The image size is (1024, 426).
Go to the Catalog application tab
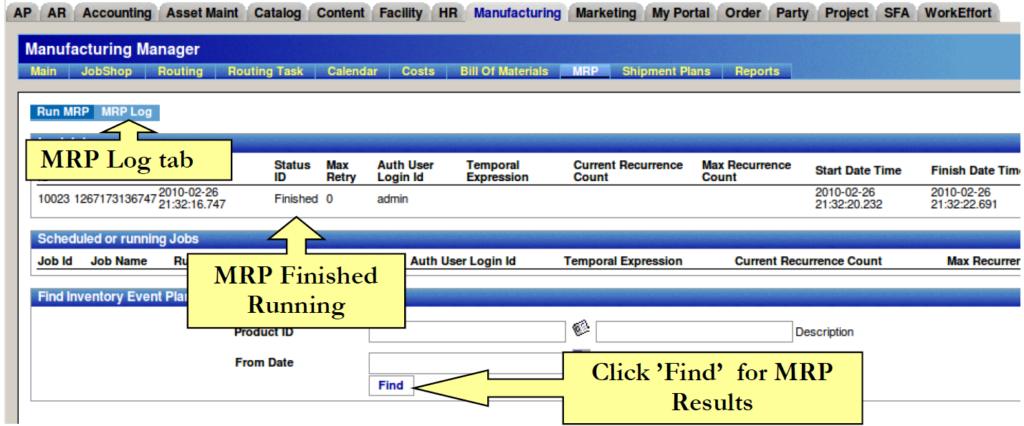pos(276,13)
